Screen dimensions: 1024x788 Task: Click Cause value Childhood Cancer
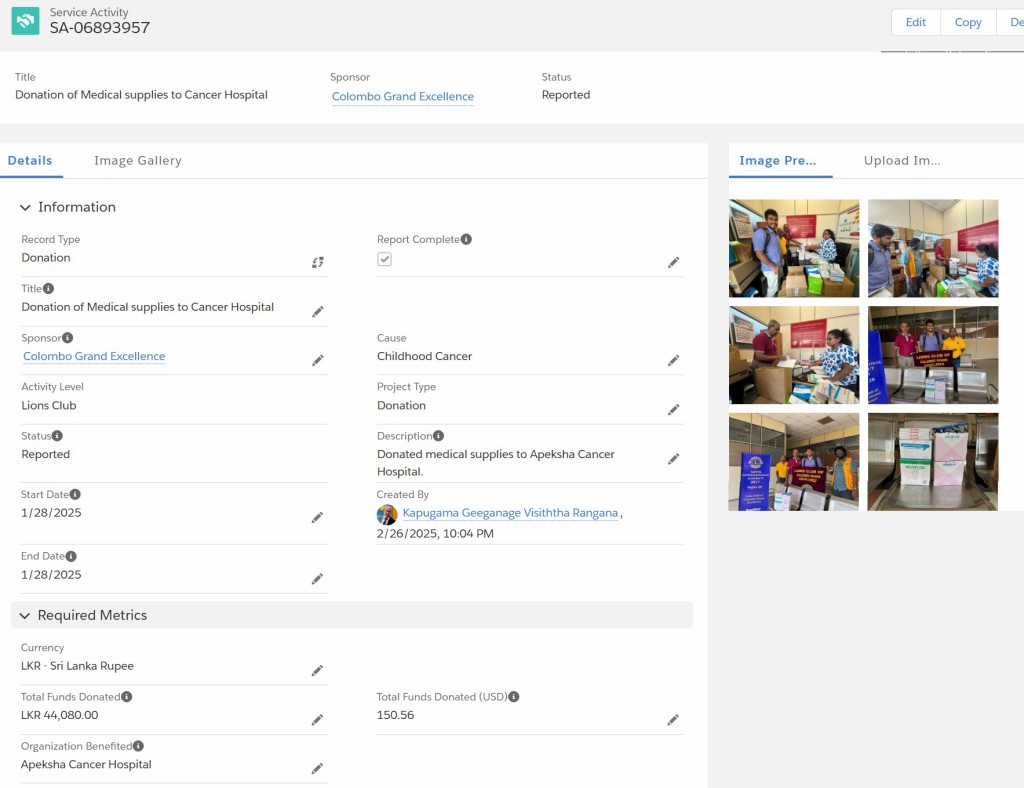pyautogui.click(x=424, y=356)
